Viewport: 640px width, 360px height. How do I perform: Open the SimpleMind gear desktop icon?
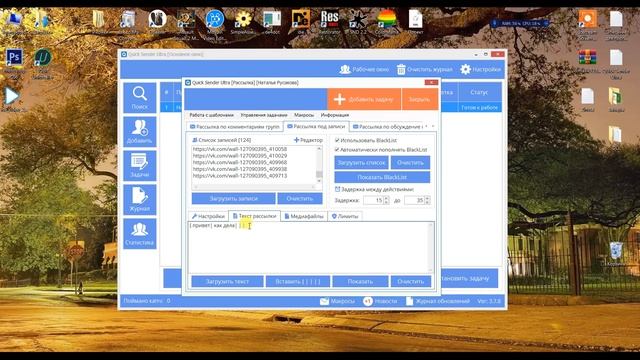coord(243,19)
